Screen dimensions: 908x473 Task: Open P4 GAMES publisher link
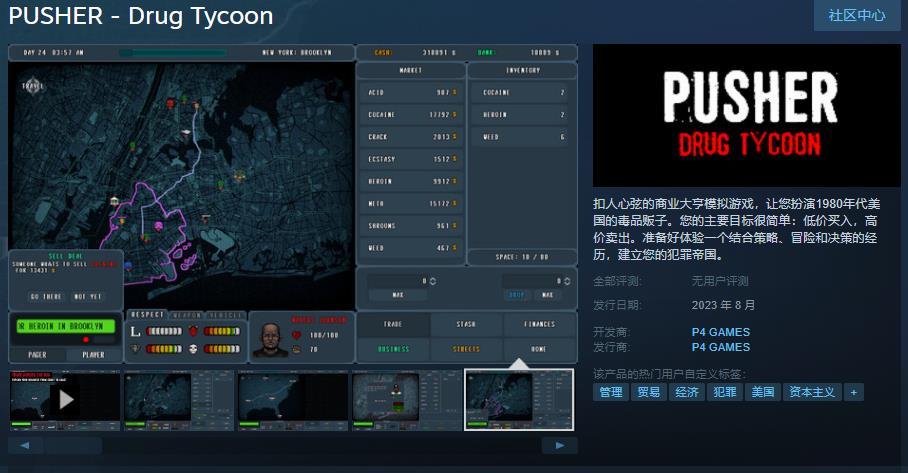click(720, 347)
